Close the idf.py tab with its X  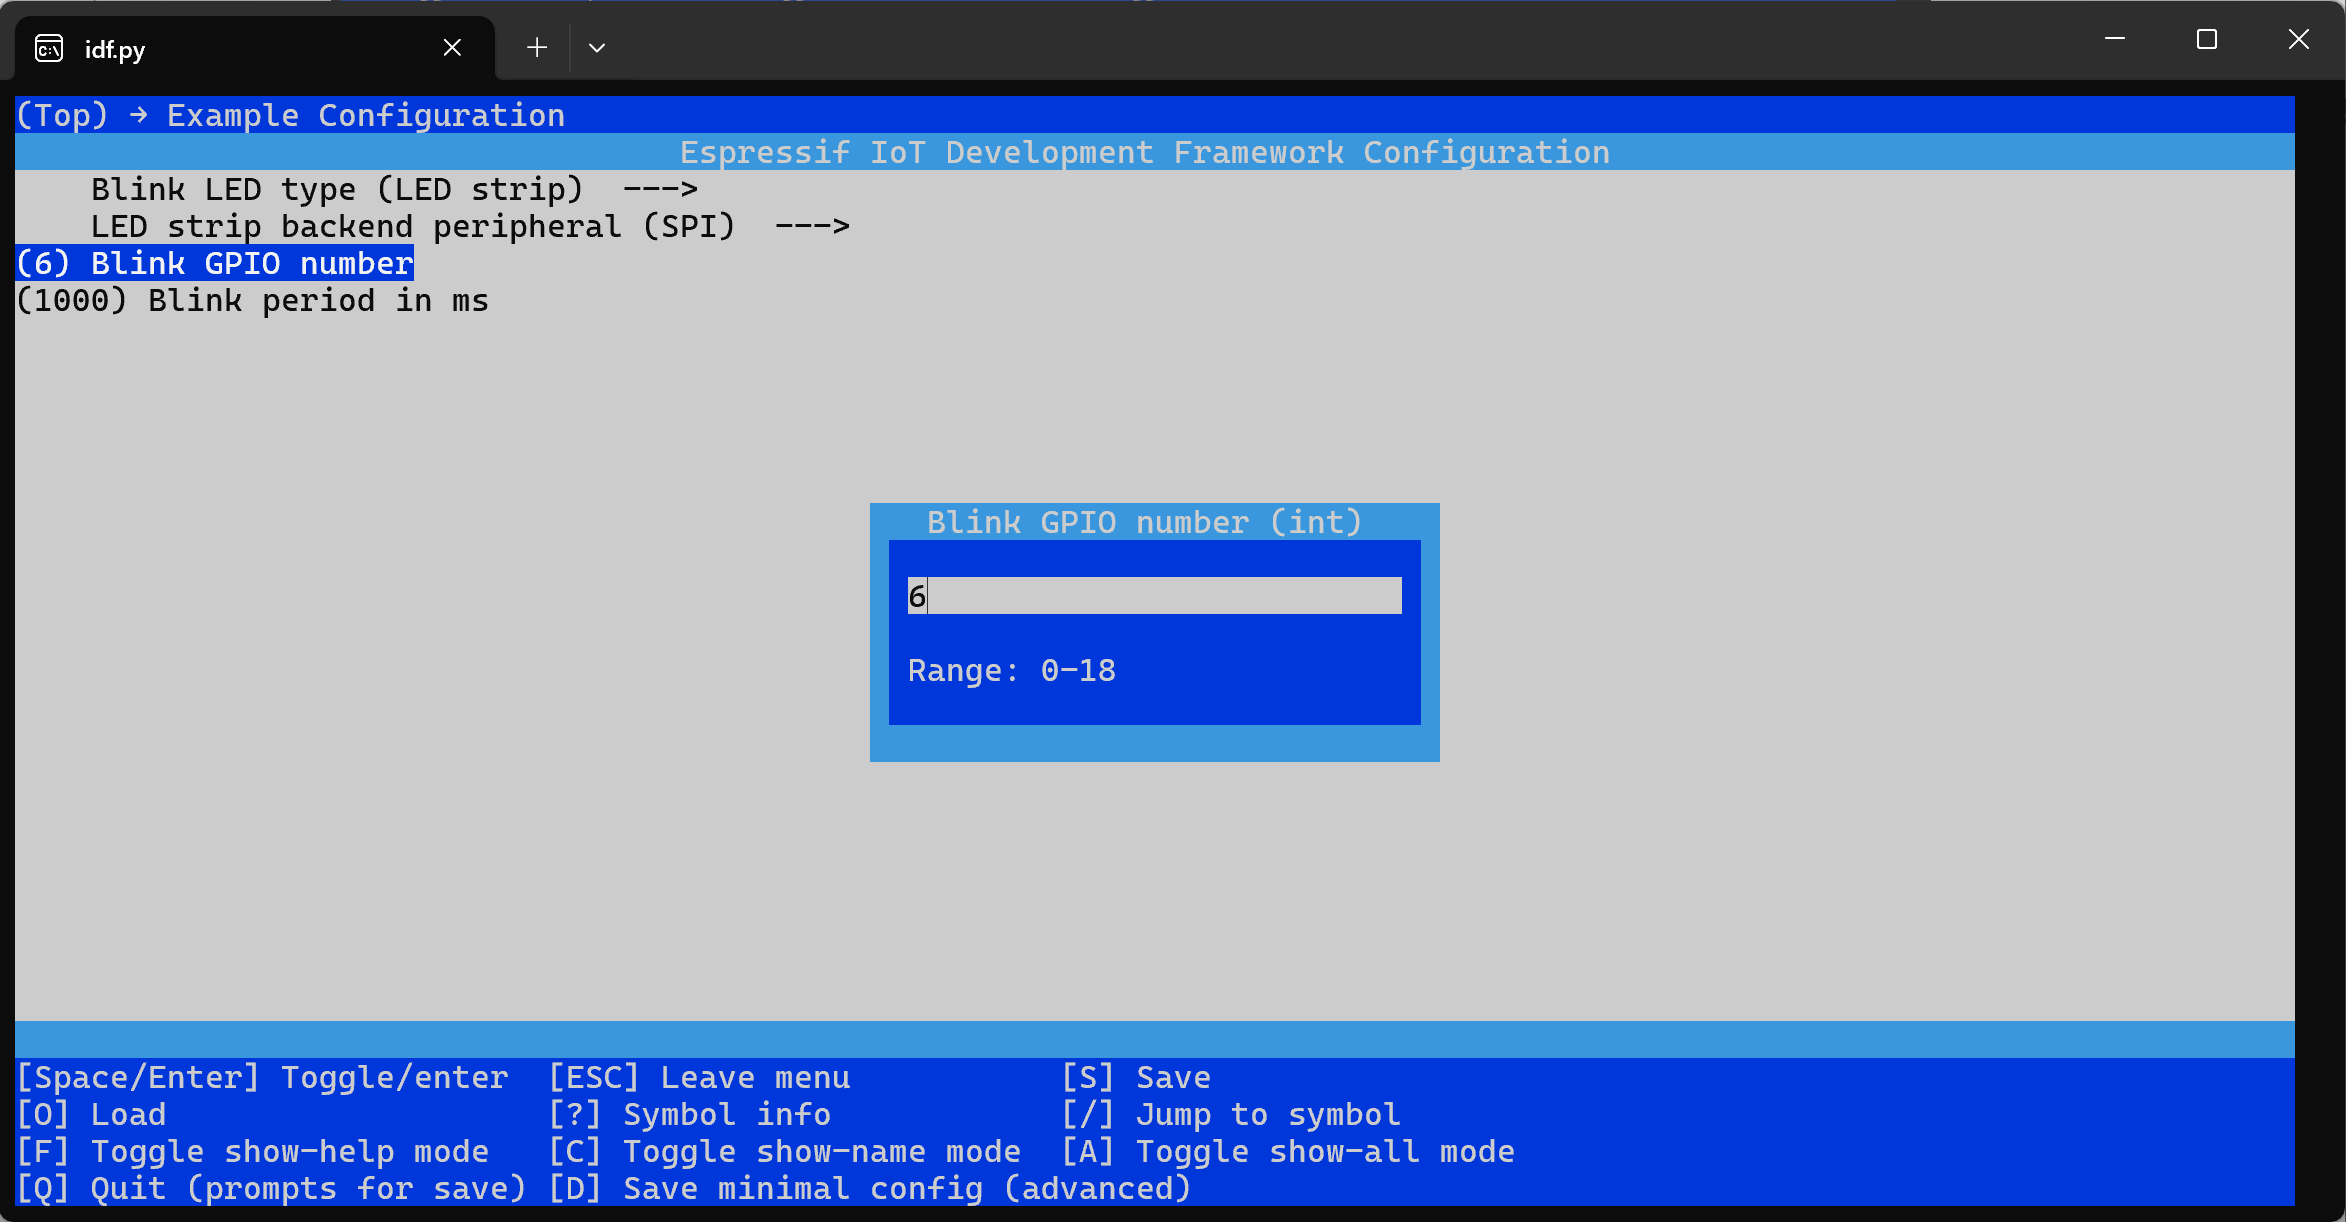point(452,47)
